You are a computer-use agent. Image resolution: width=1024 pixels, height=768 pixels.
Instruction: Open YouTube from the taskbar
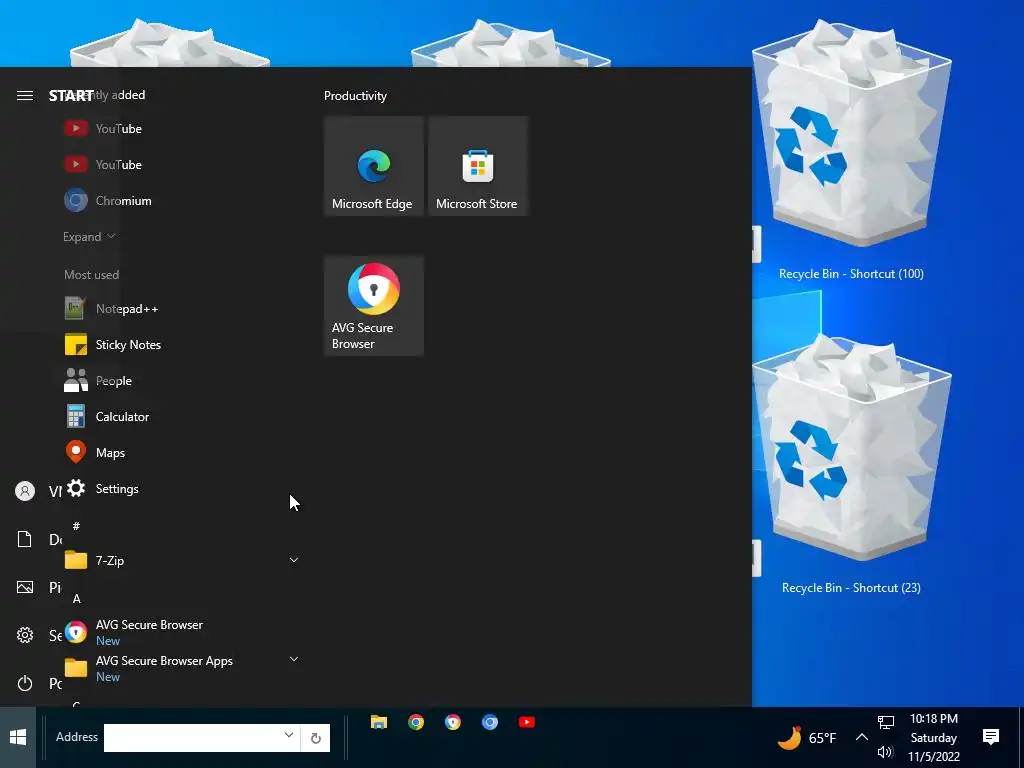[x=527, y=722]
